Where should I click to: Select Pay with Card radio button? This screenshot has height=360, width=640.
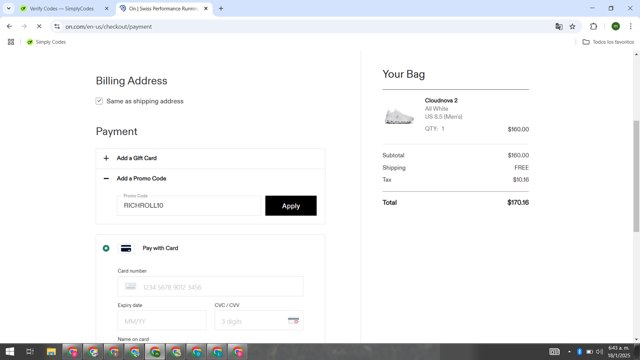click(106, 248)
